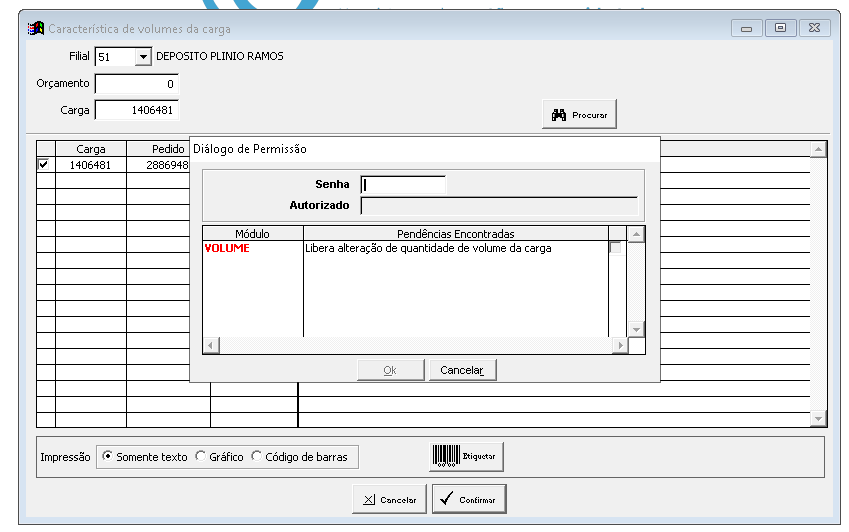Click Cancelar in the permission dialog
Image resolution: width=849 pixels, height=532 pixels.
(462, 370)
